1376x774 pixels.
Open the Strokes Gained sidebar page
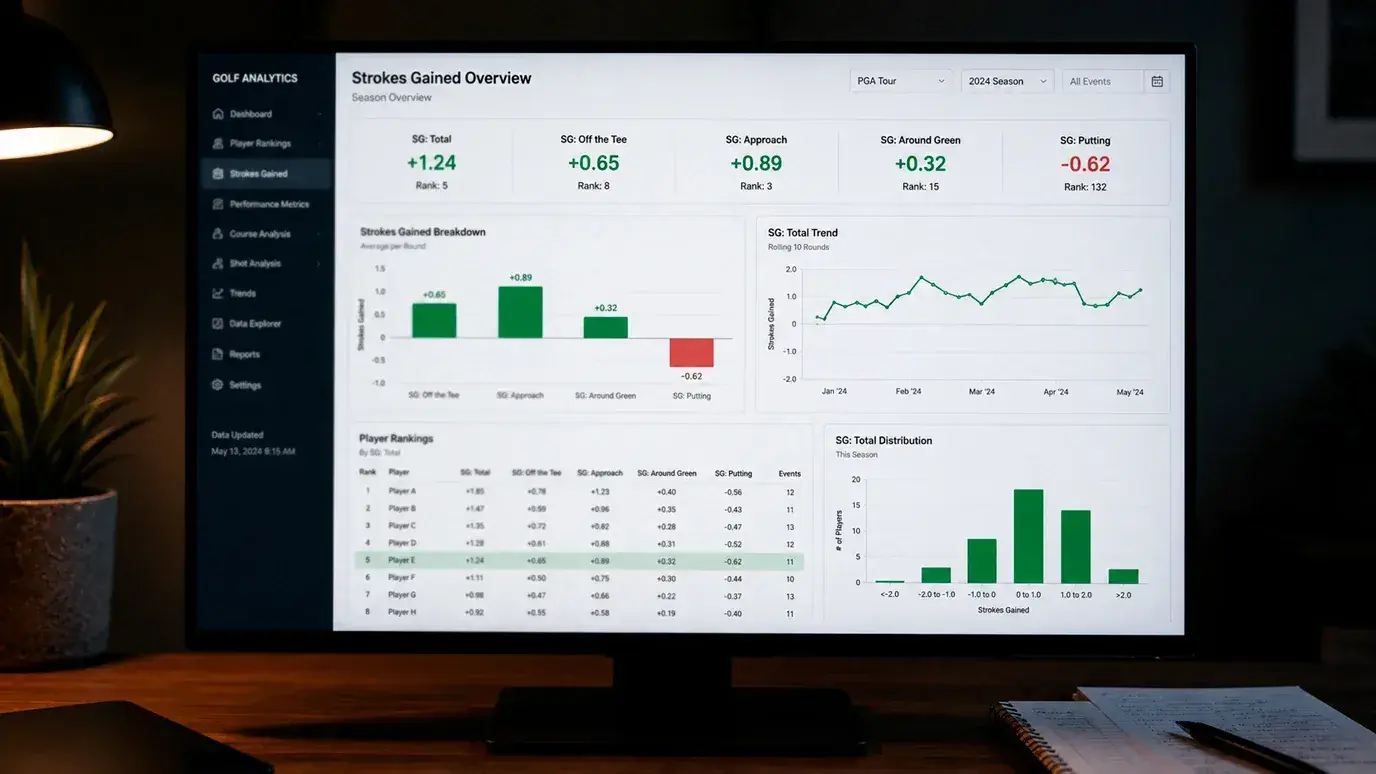265,174
